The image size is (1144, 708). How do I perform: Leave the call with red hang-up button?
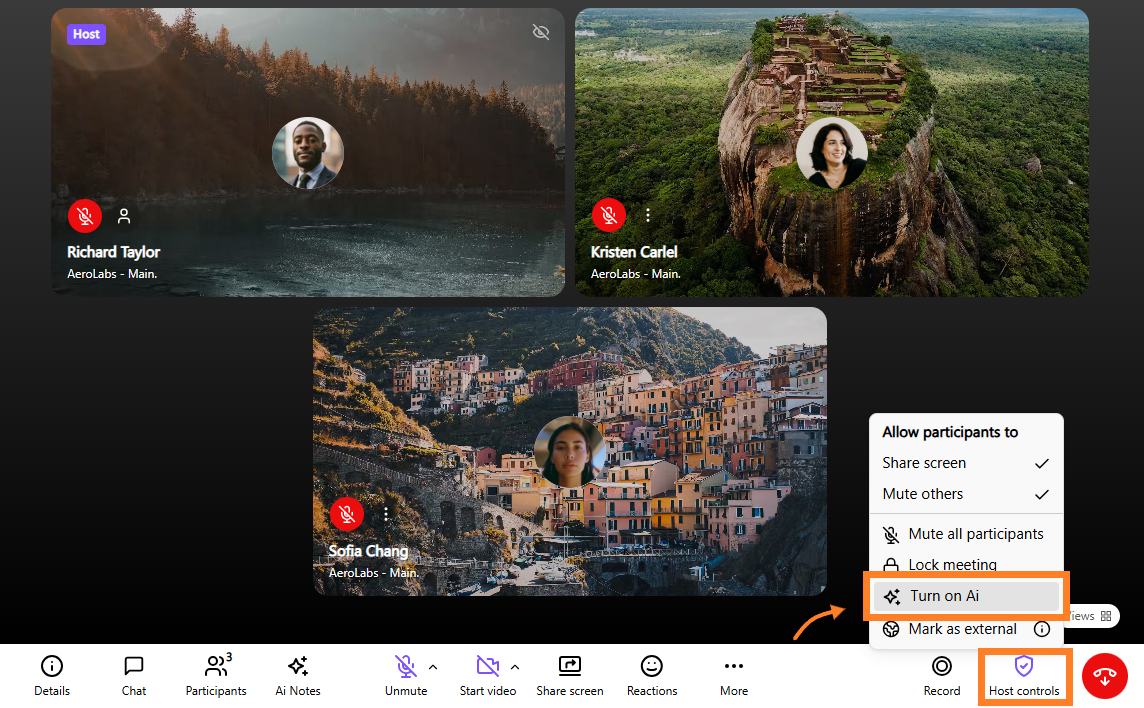1105,676
